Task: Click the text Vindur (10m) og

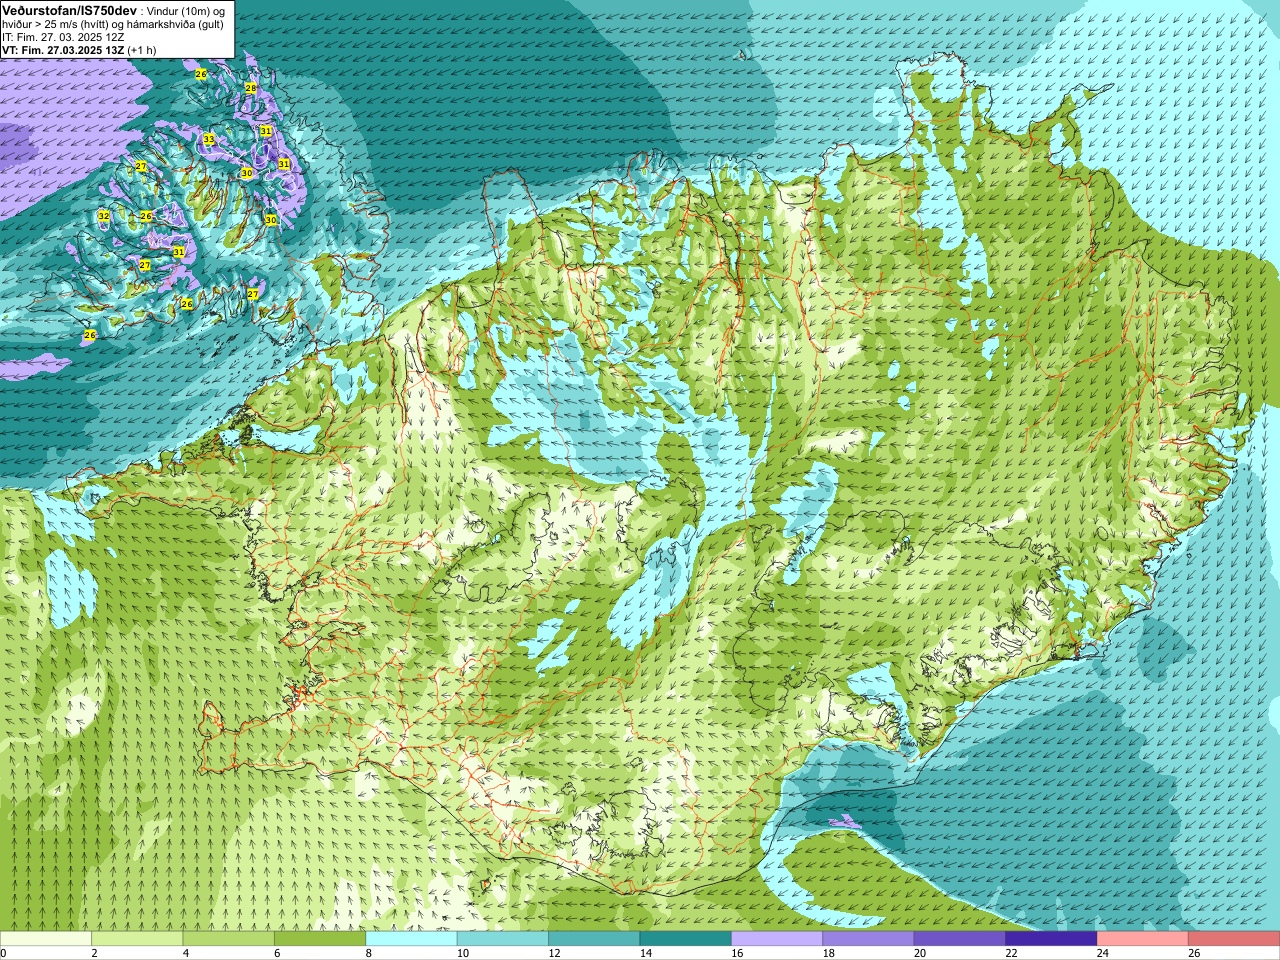Action: [186, 10]
